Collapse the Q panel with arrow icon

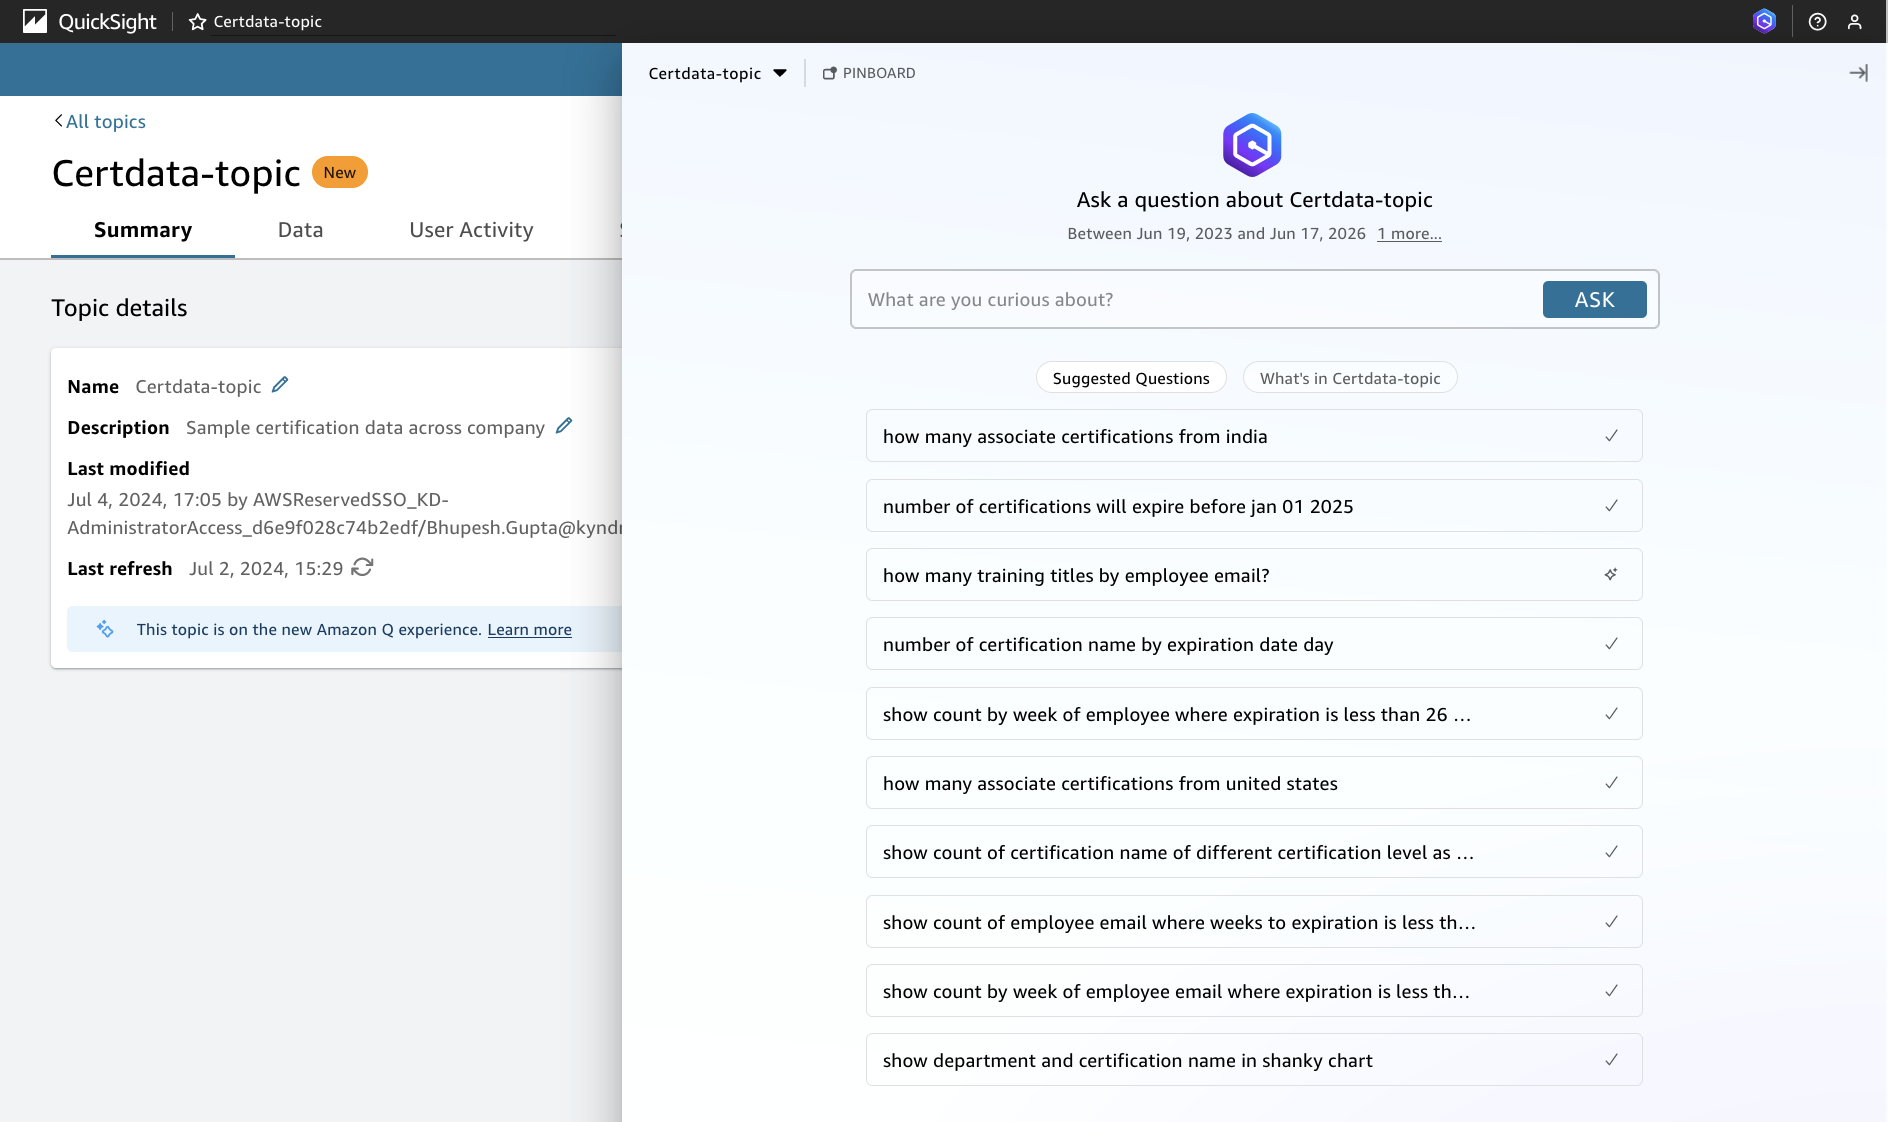1858,73
